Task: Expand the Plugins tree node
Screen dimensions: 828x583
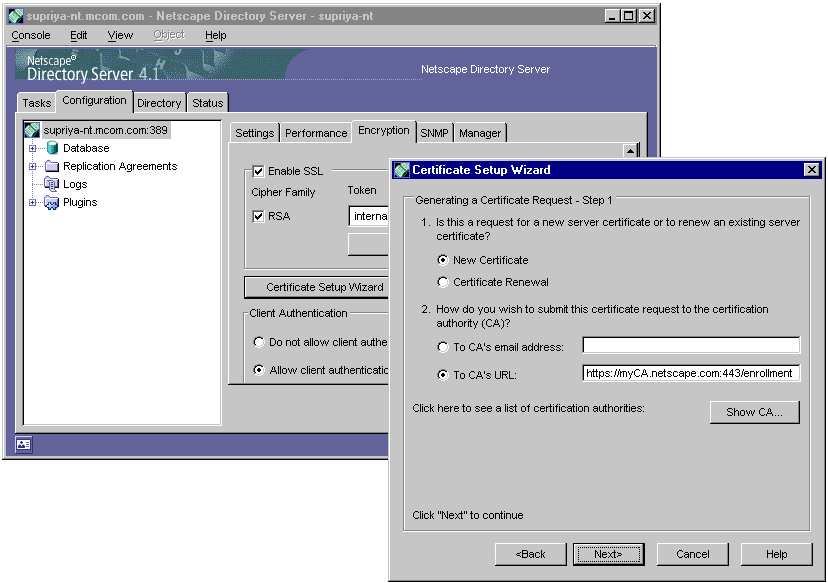Action: point(32,202)
